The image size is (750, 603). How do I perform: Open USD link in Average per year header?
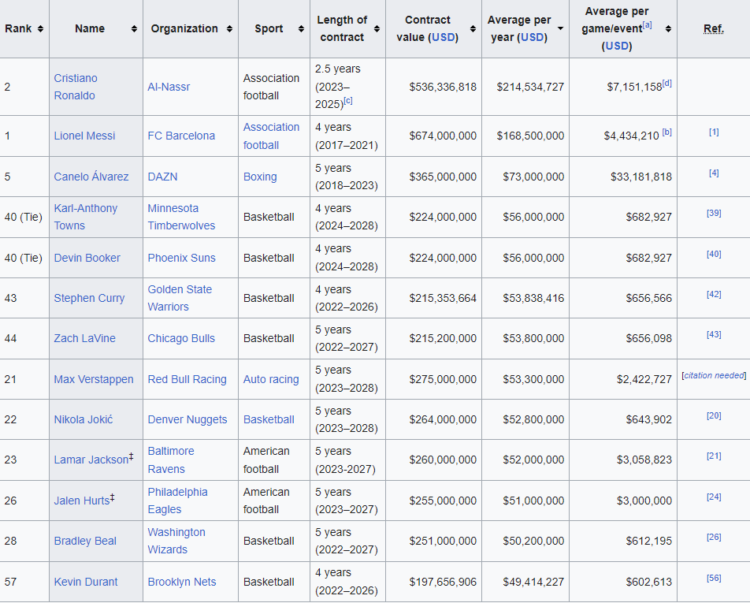[x=531, y=37]
